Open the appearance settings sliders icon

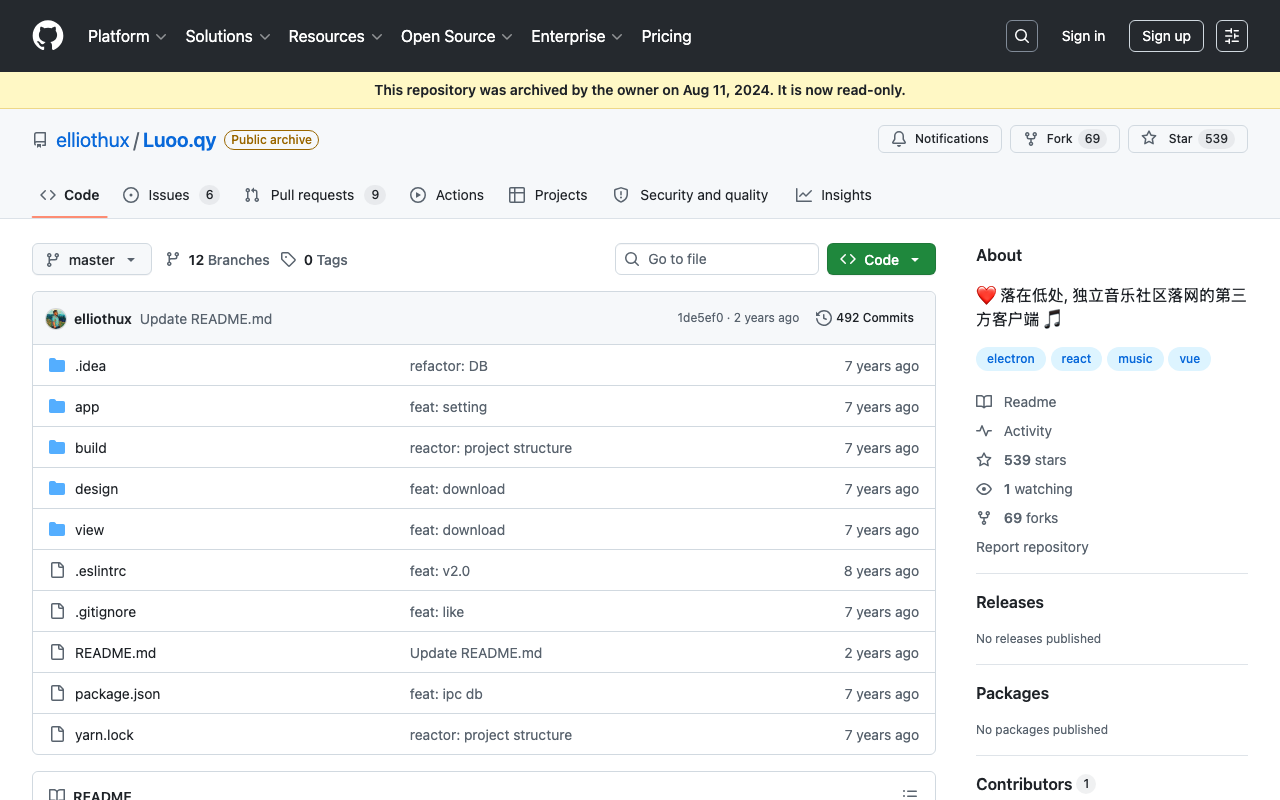click(1232, 36)
